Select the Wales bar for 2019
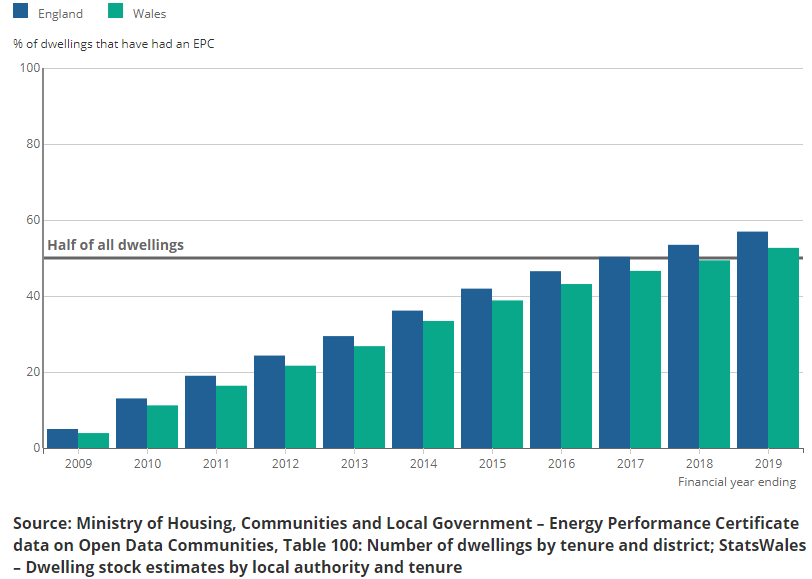Viewport: 812px width, 579px height. click(783, 348)
